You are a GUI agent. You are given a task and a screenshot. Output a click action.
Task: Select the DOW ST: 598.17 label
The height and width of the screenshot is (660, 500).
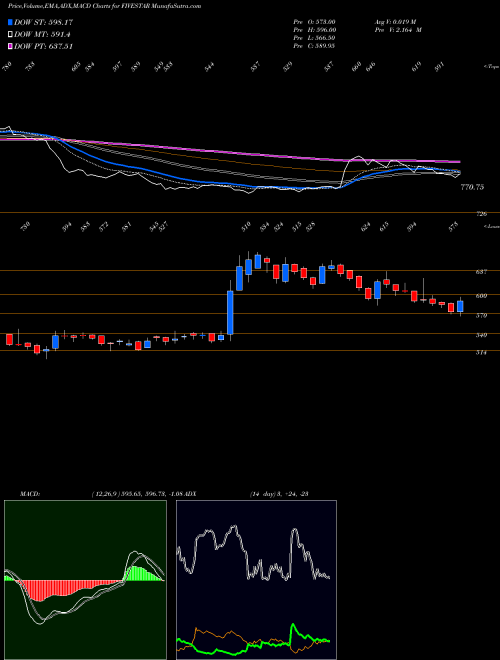click(x=43, y=22)
